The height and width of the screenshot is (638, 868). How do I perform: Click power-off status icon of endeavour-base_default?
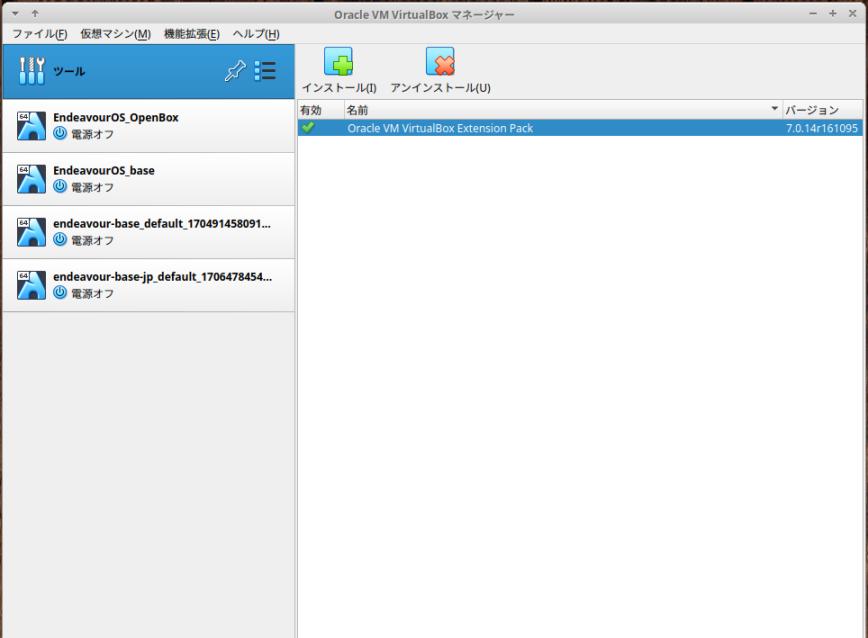[x=60, y=240]
